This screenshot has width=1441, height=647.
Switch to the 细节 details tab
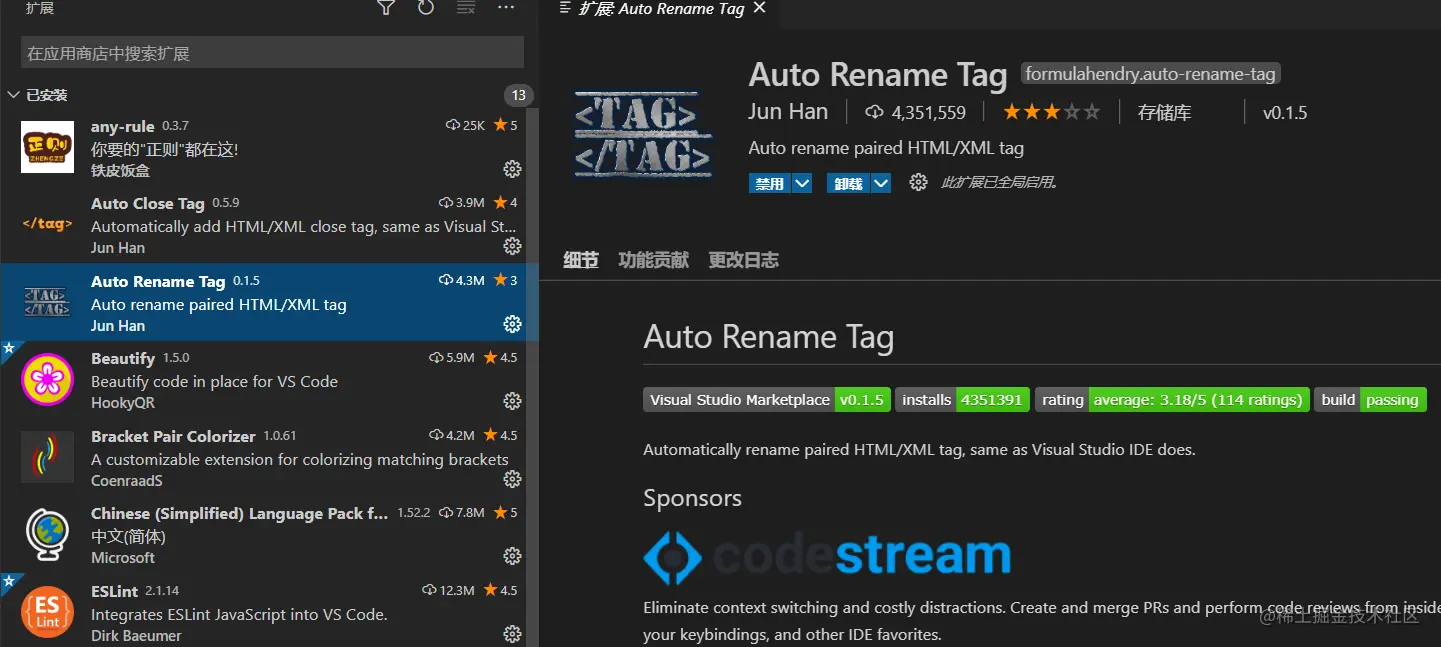click(581, 260)
